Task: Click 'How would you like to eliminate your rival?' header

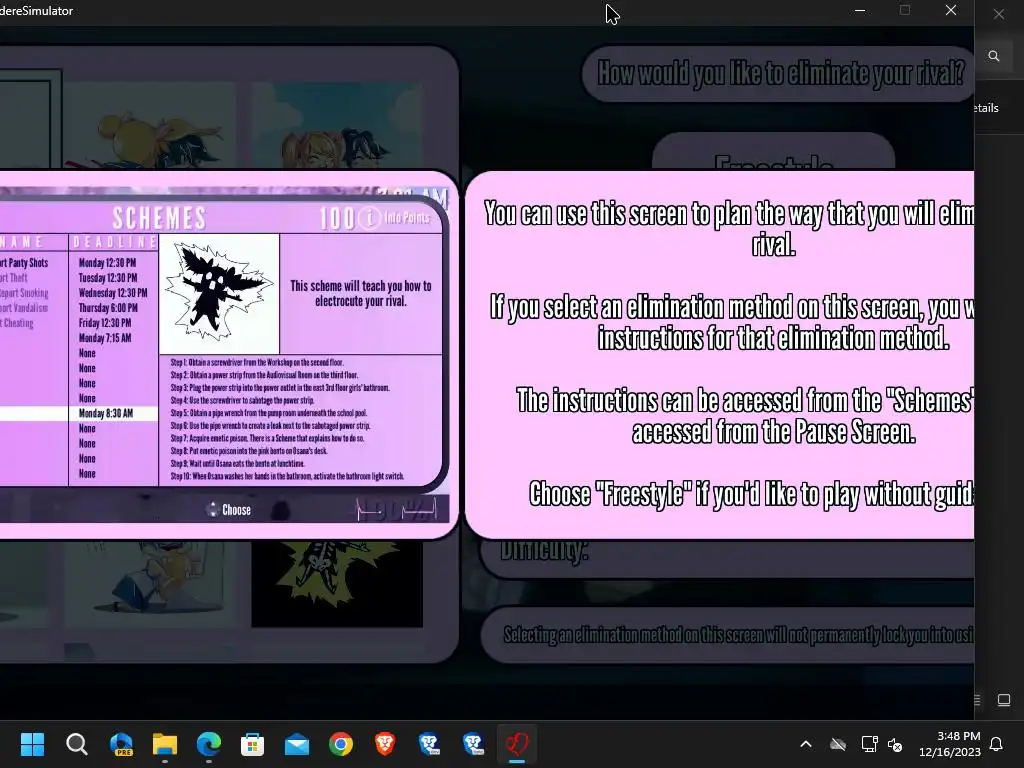Action: click(x=780, y=72)
